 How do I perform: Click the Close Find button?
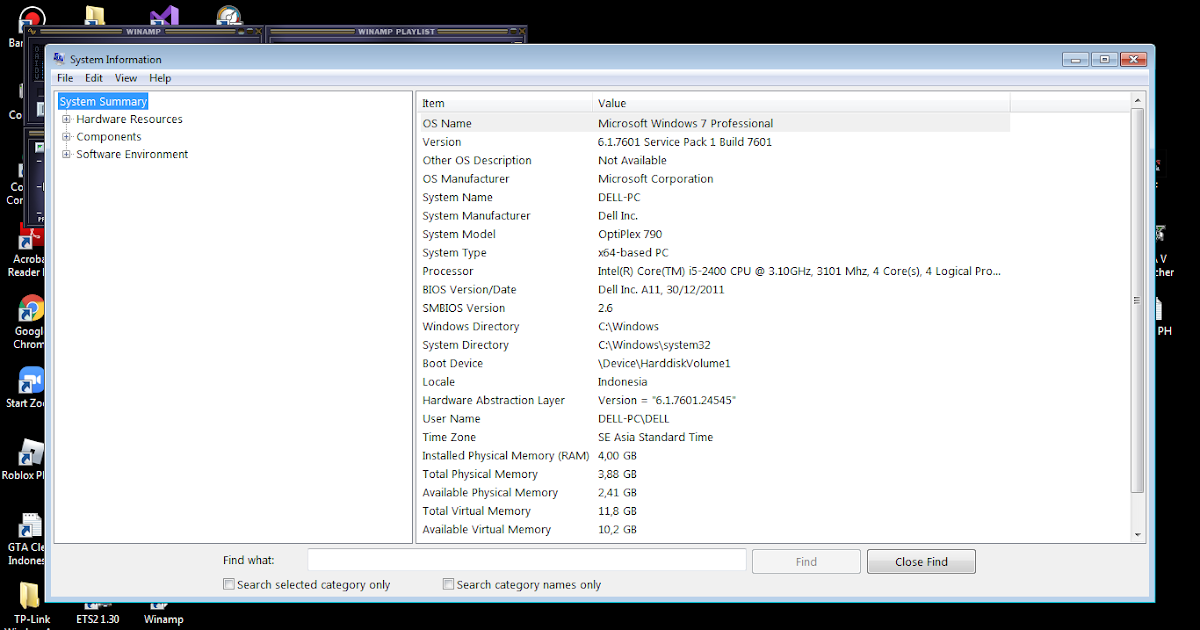point(920,560)
